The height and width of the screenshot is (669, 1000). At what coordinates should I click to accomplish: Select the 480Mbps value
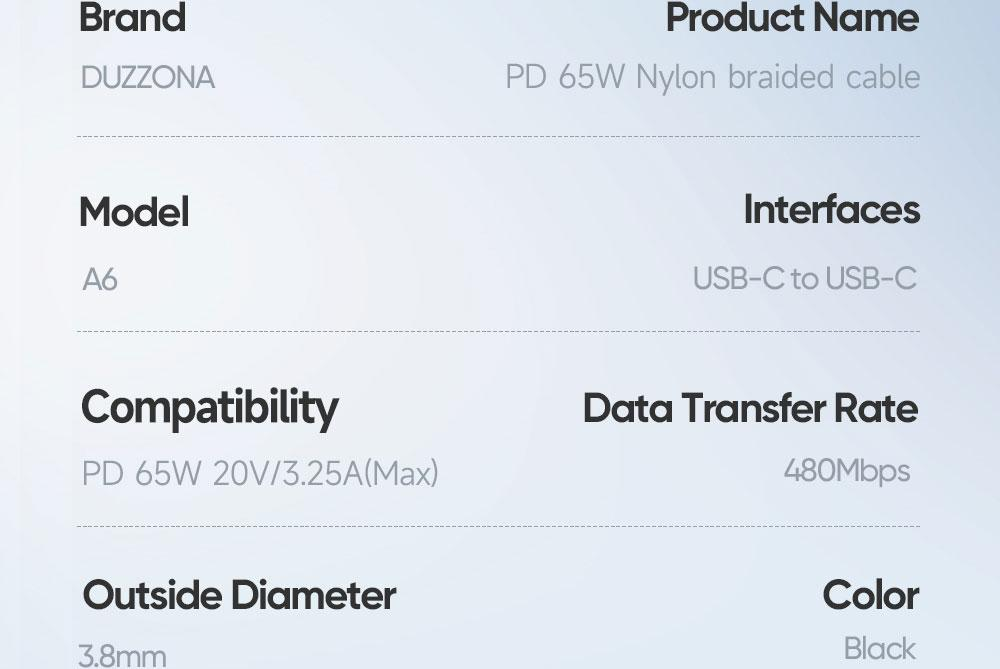846,470
